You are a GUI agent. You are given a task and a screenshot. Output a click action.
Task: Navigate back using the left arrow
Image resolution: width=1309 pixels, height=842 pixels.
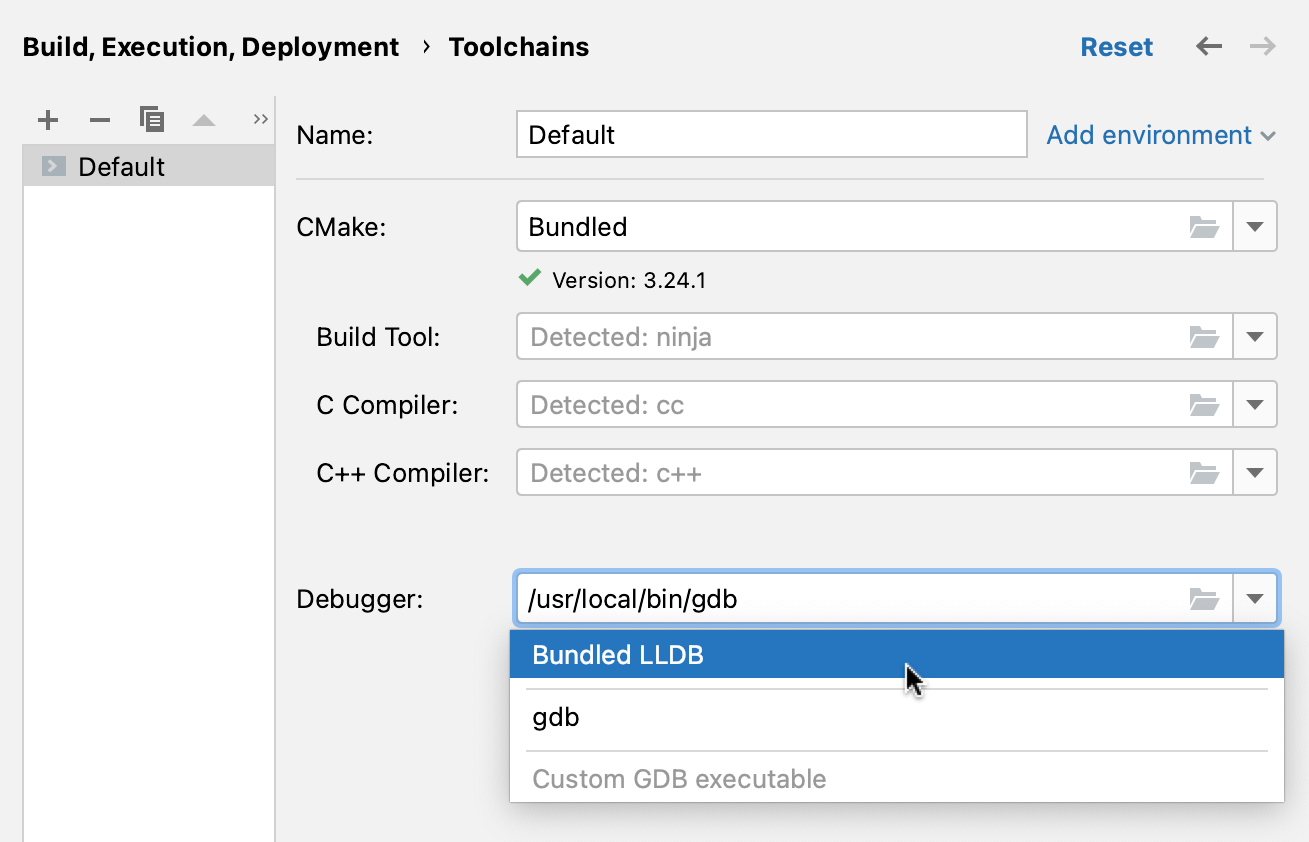[x=1208, y=46]
